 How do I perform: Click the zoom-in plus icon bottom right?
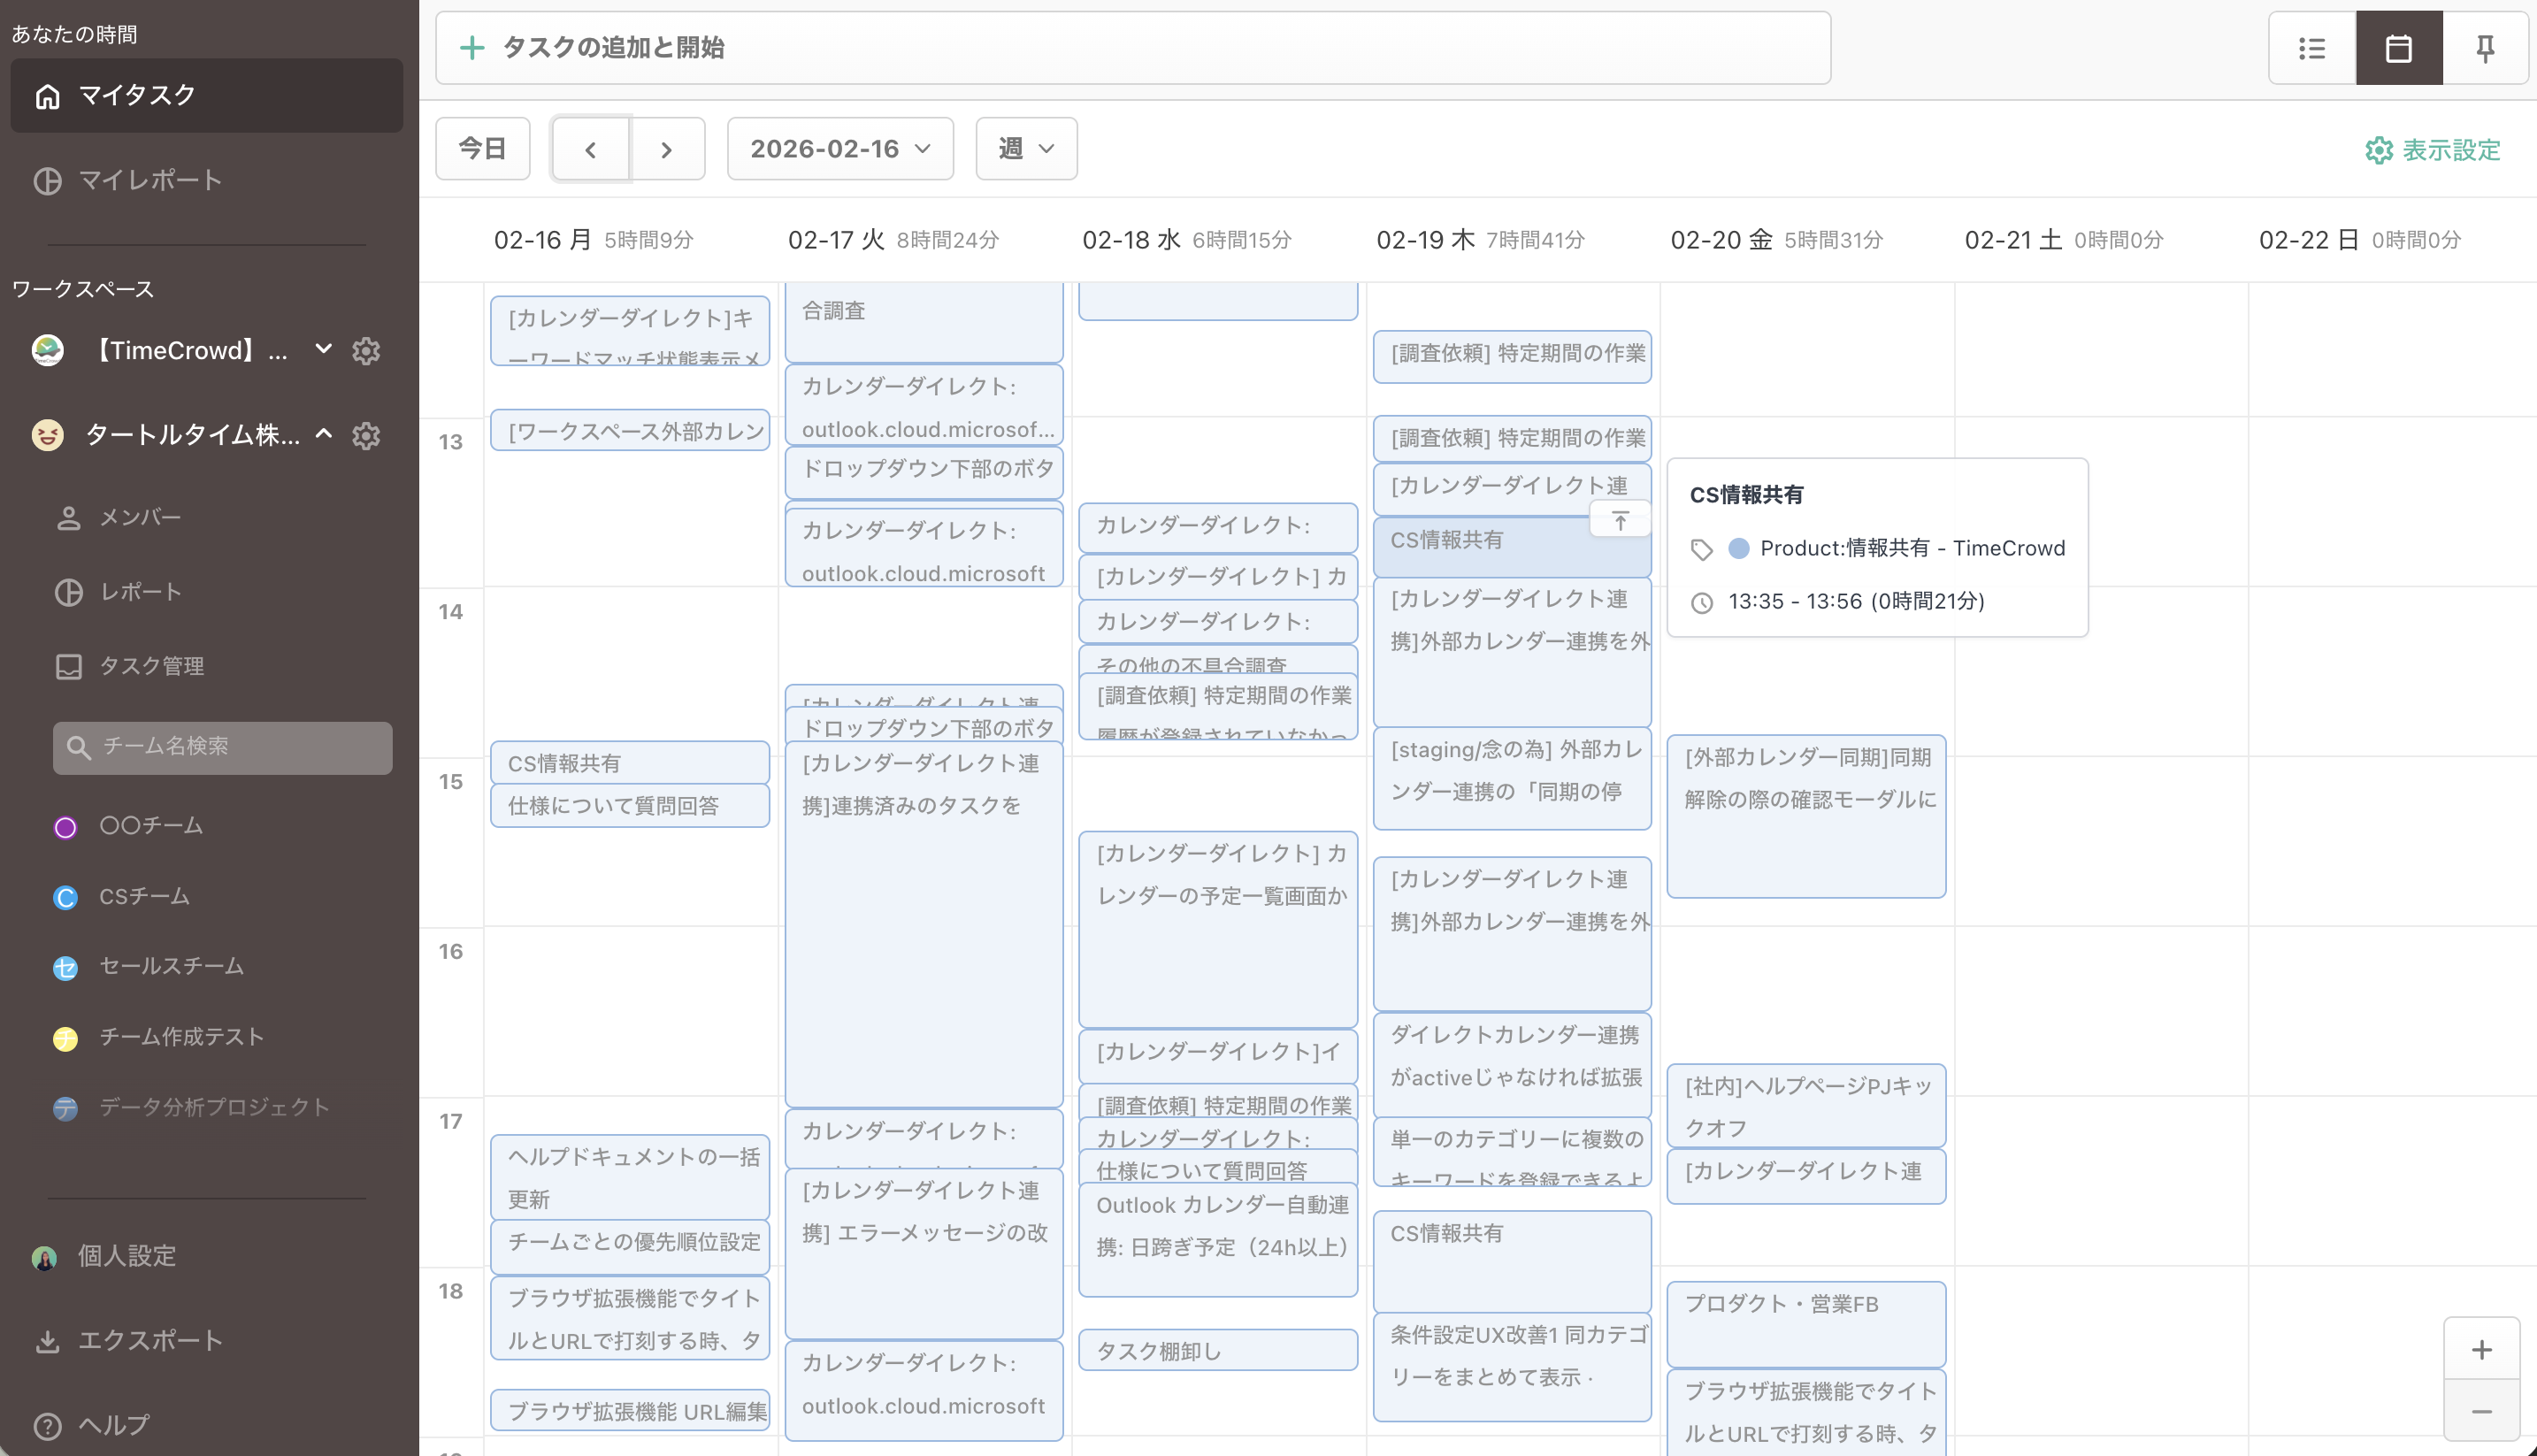[2482, 1349]
